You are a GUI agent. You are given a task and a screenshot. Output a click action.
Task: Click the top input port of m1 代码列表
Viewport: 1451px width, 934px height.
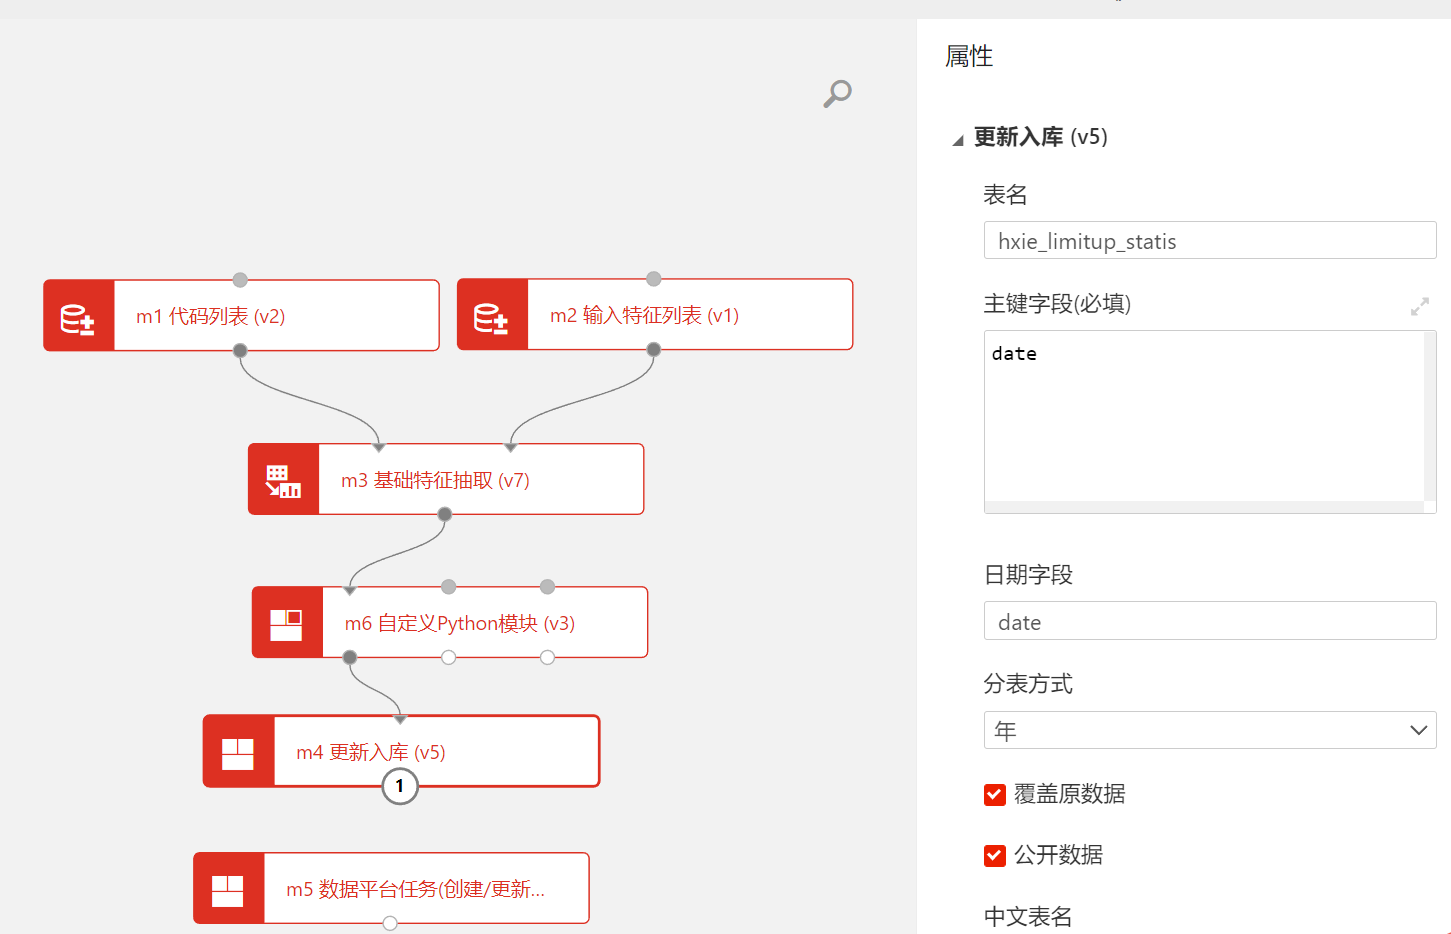(240, 280)
